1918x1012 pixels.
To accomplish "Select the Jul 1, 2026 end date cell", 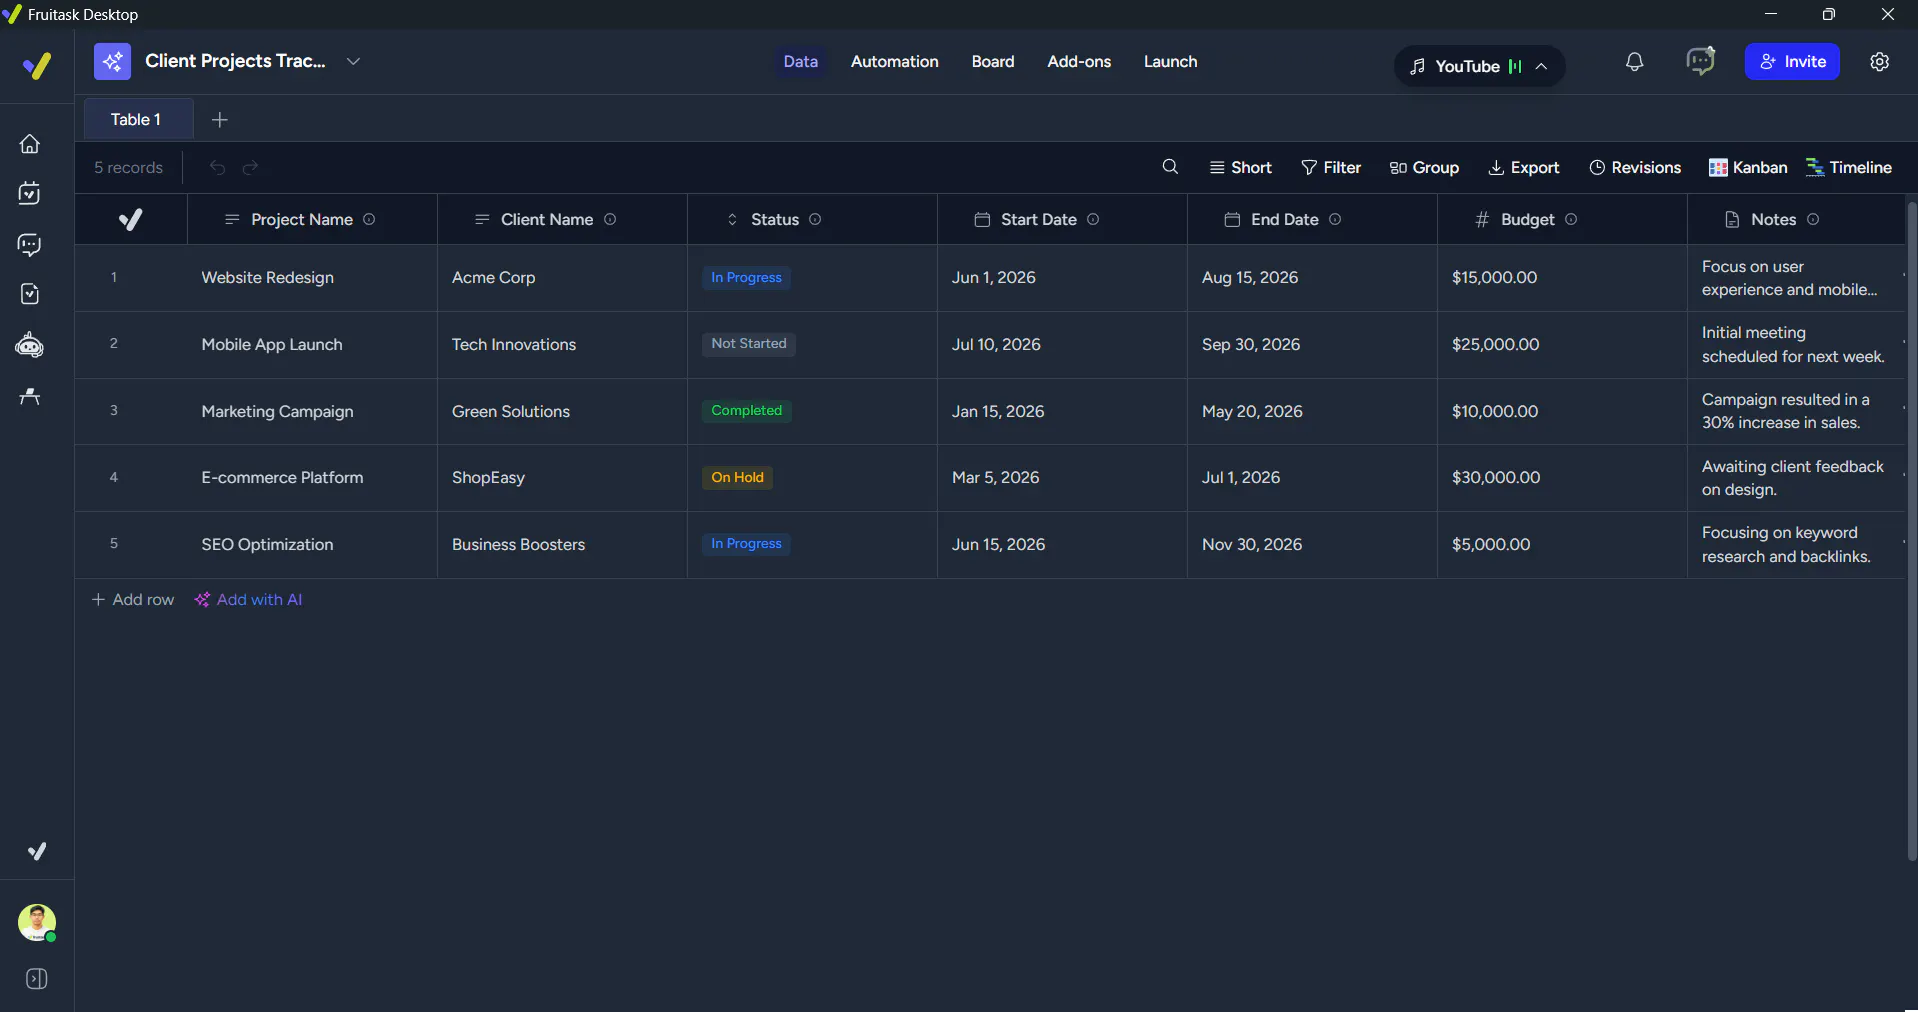I will pos(1312,478).
